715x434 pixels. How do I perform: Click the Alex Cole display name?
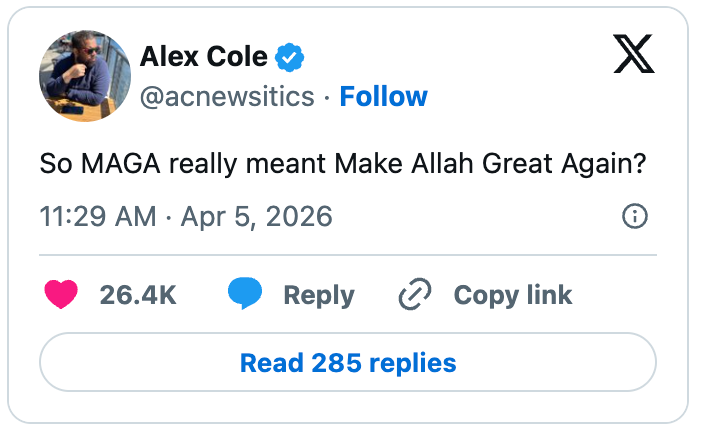click(x=205, y=57)
